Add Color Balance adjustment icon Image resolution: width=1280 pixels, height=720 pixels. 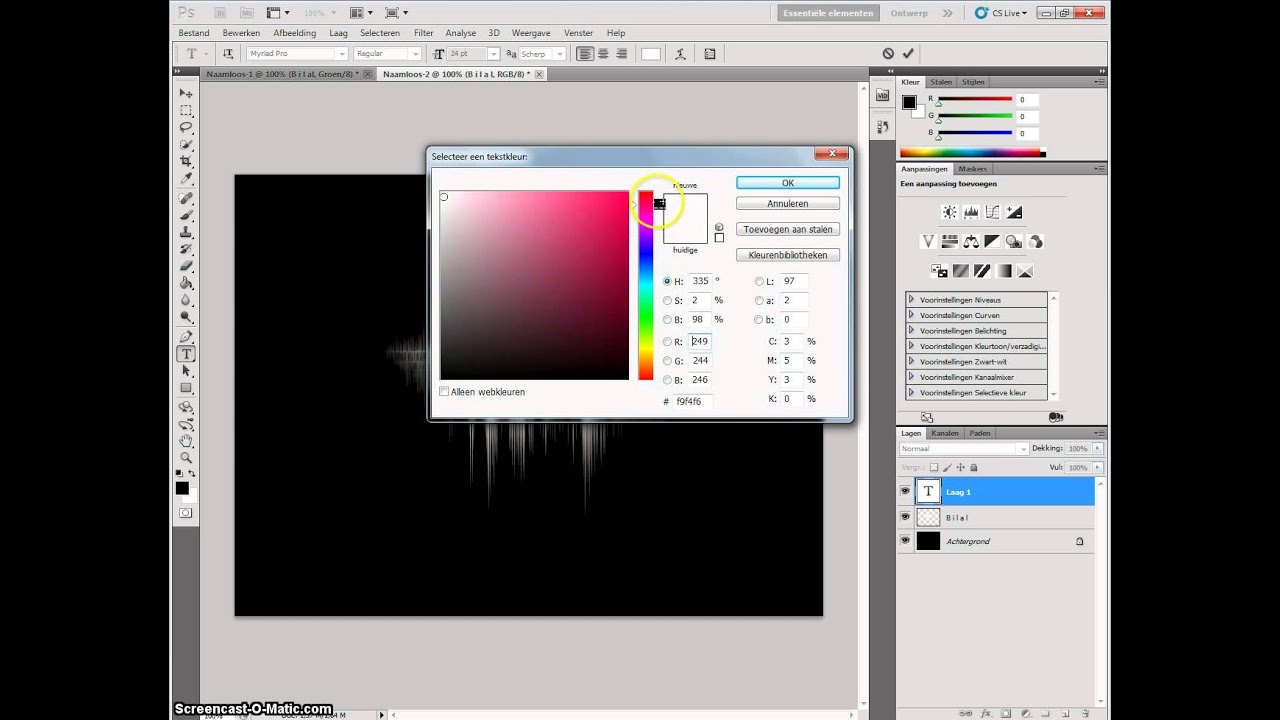point(971,241)
